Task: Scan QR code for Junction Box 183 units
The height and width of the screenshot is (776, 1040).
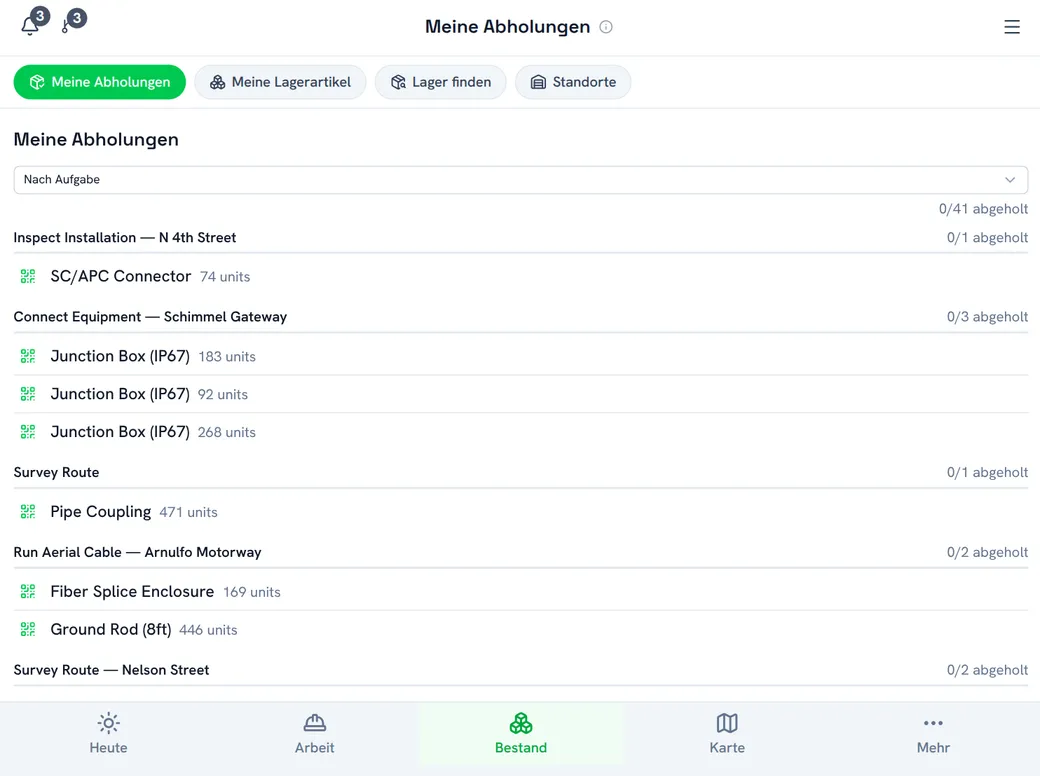Action: click(28, 356)
